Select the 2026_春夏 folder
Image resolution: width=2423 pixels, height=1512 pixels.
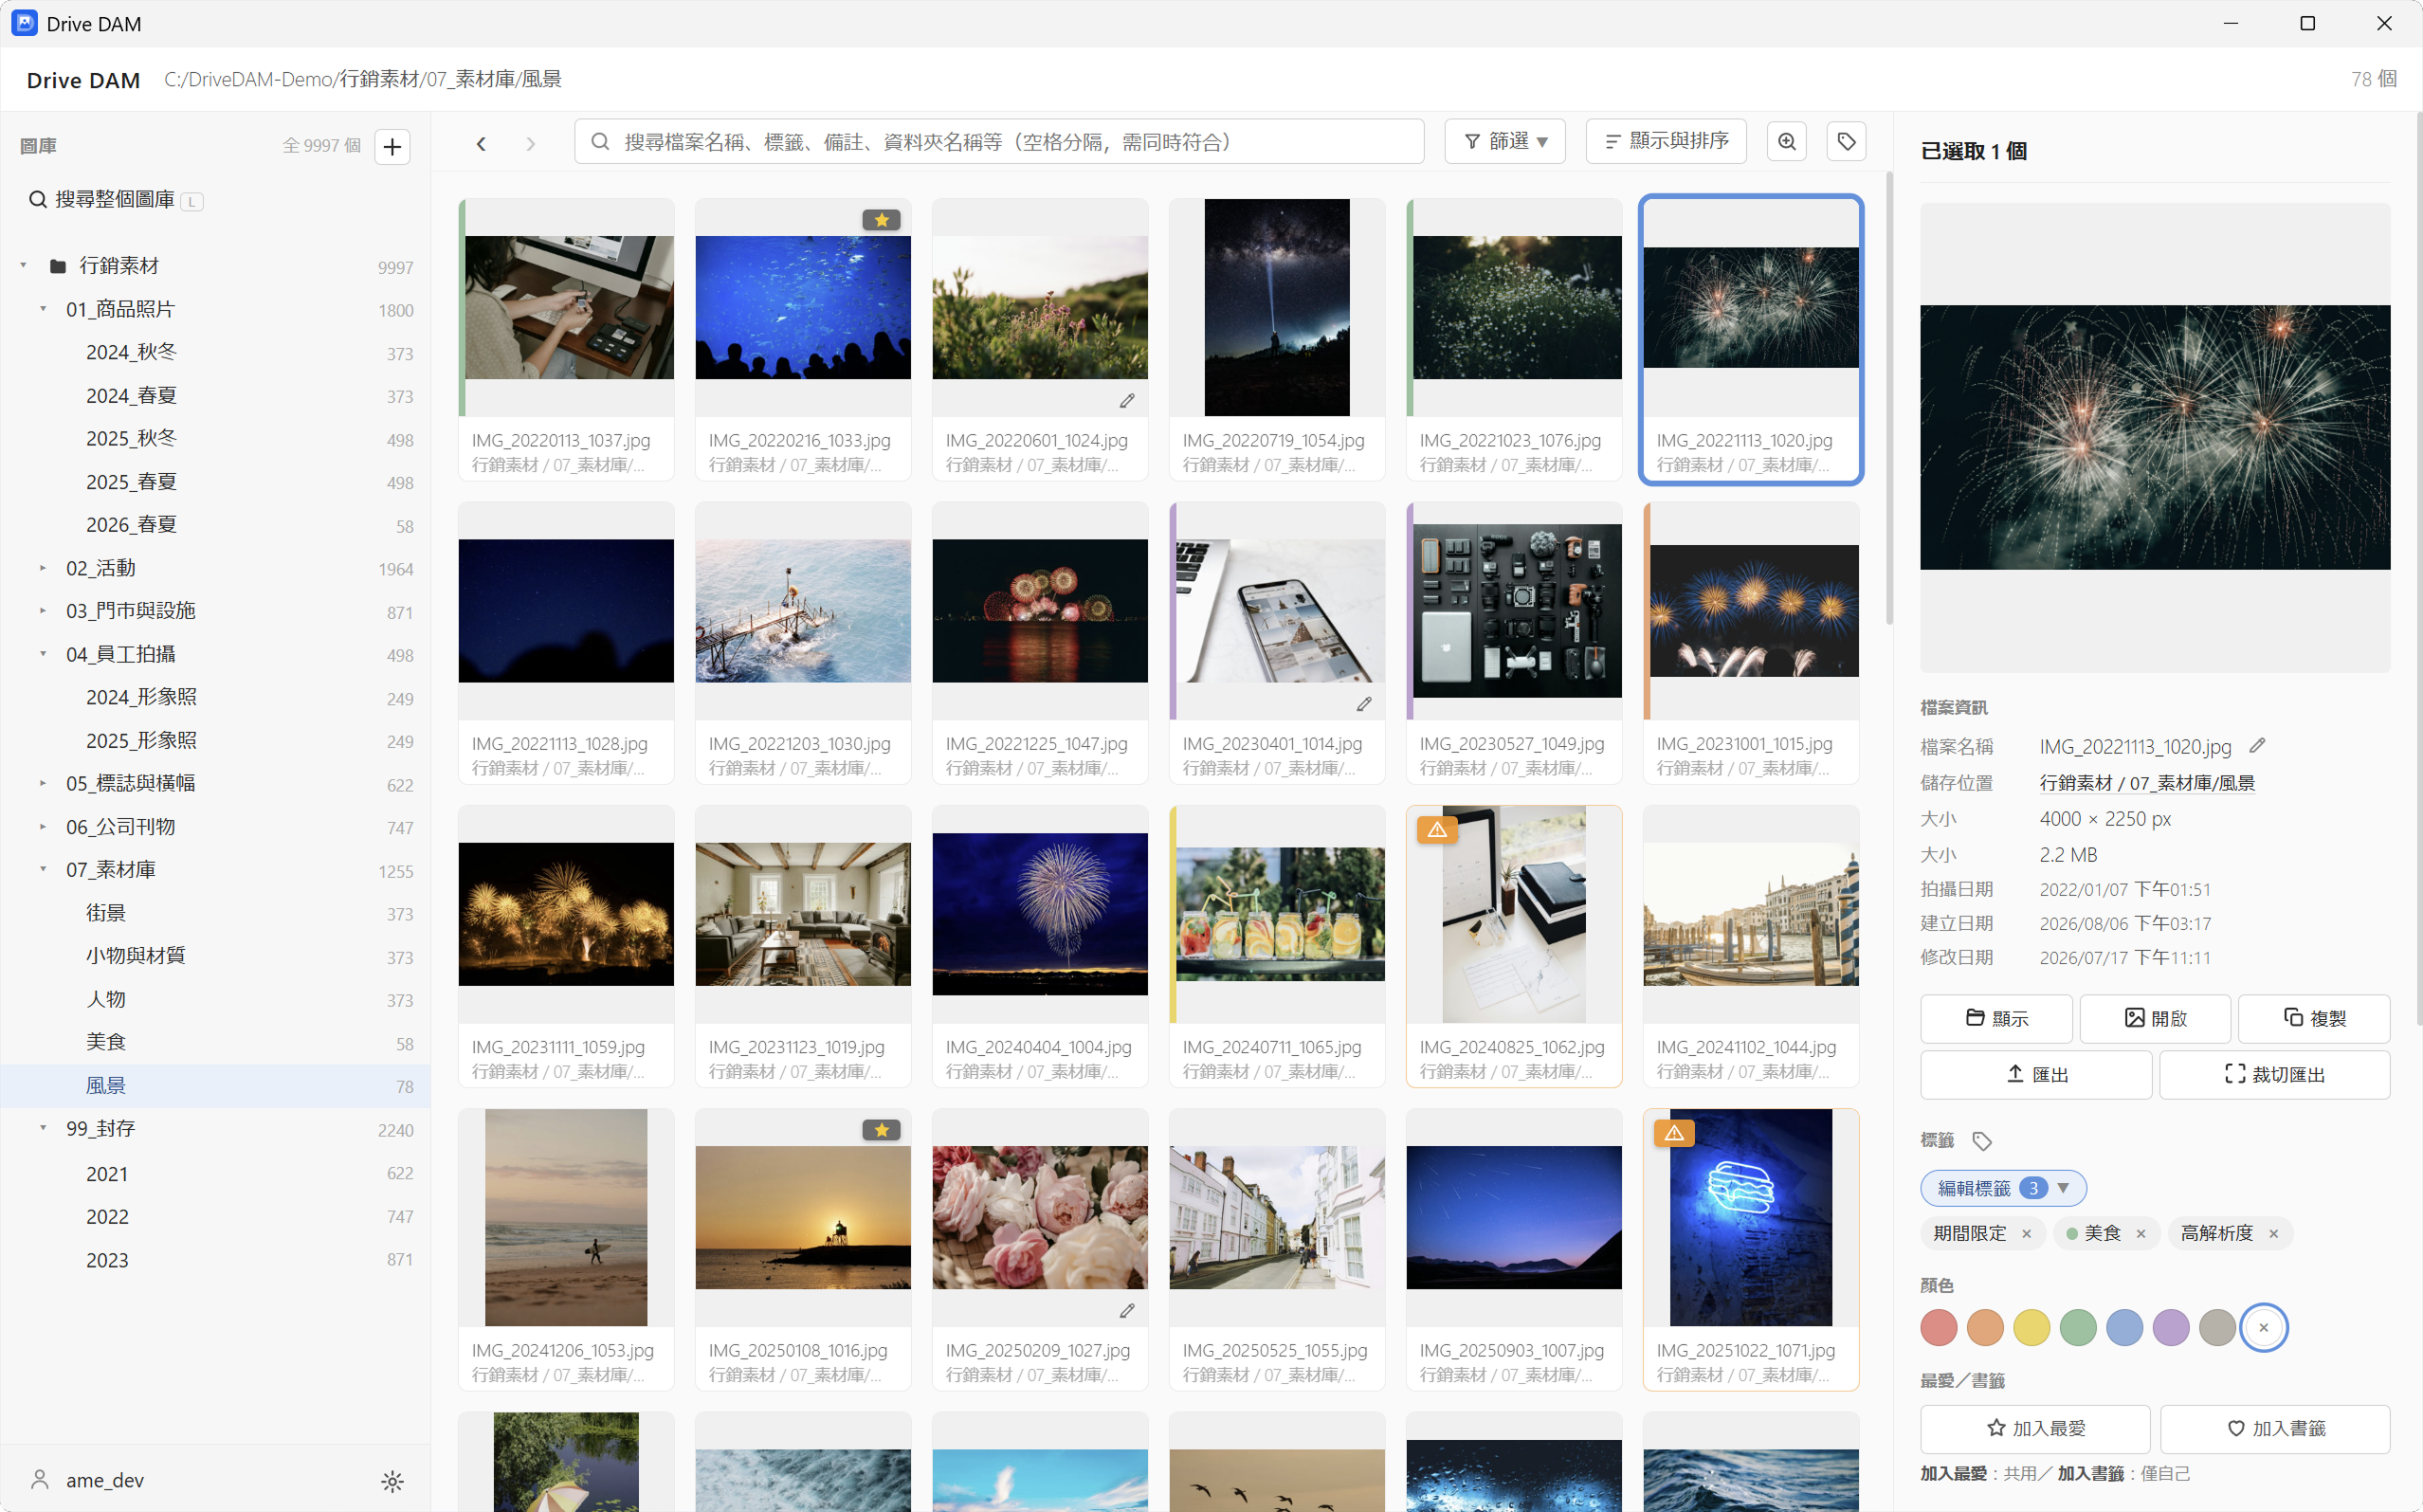click(215, 525)
